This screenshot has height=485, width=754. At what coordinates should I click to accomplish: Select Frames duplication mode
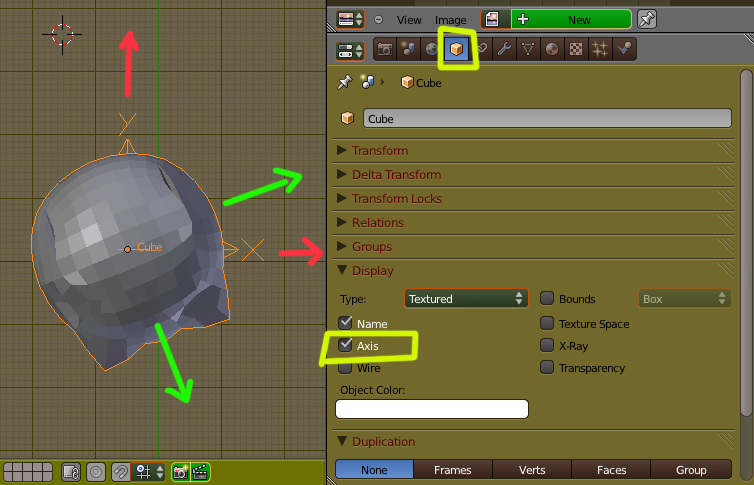[x=452, y=470]
